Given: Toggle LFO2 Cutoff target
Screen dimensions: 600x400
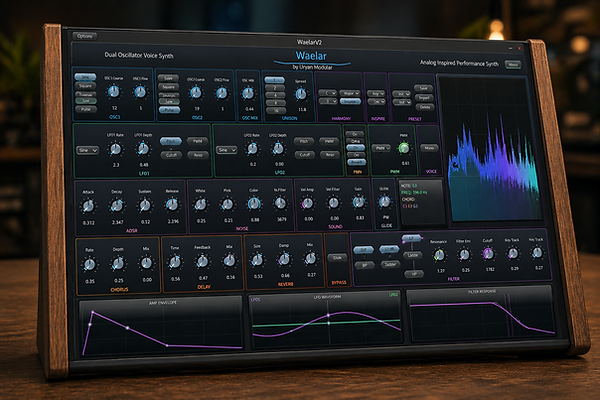Looking at the screenshot, I should [x=305, y=155].
